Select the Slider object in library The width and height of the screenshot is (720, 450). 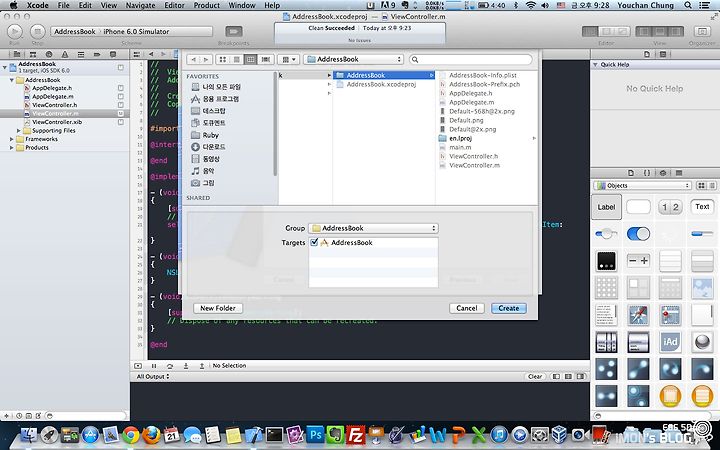(x=606, y=234)
